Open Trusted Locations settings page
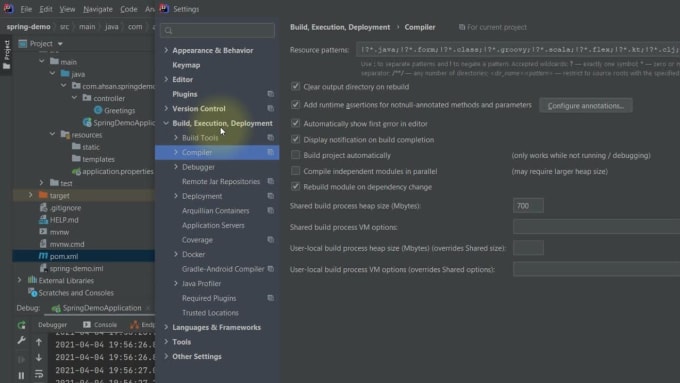Screen dimensions: 680x383 210,313
